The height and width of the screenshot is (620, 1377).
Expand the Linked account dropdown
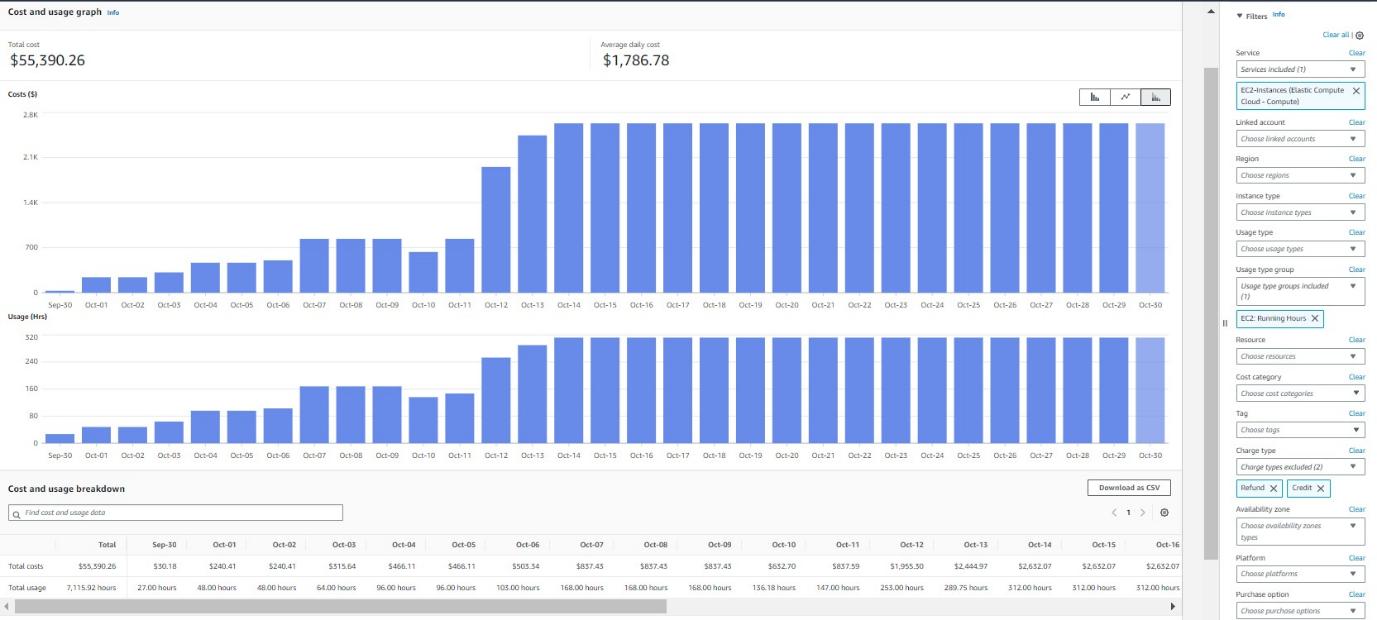pos(1300,139)
